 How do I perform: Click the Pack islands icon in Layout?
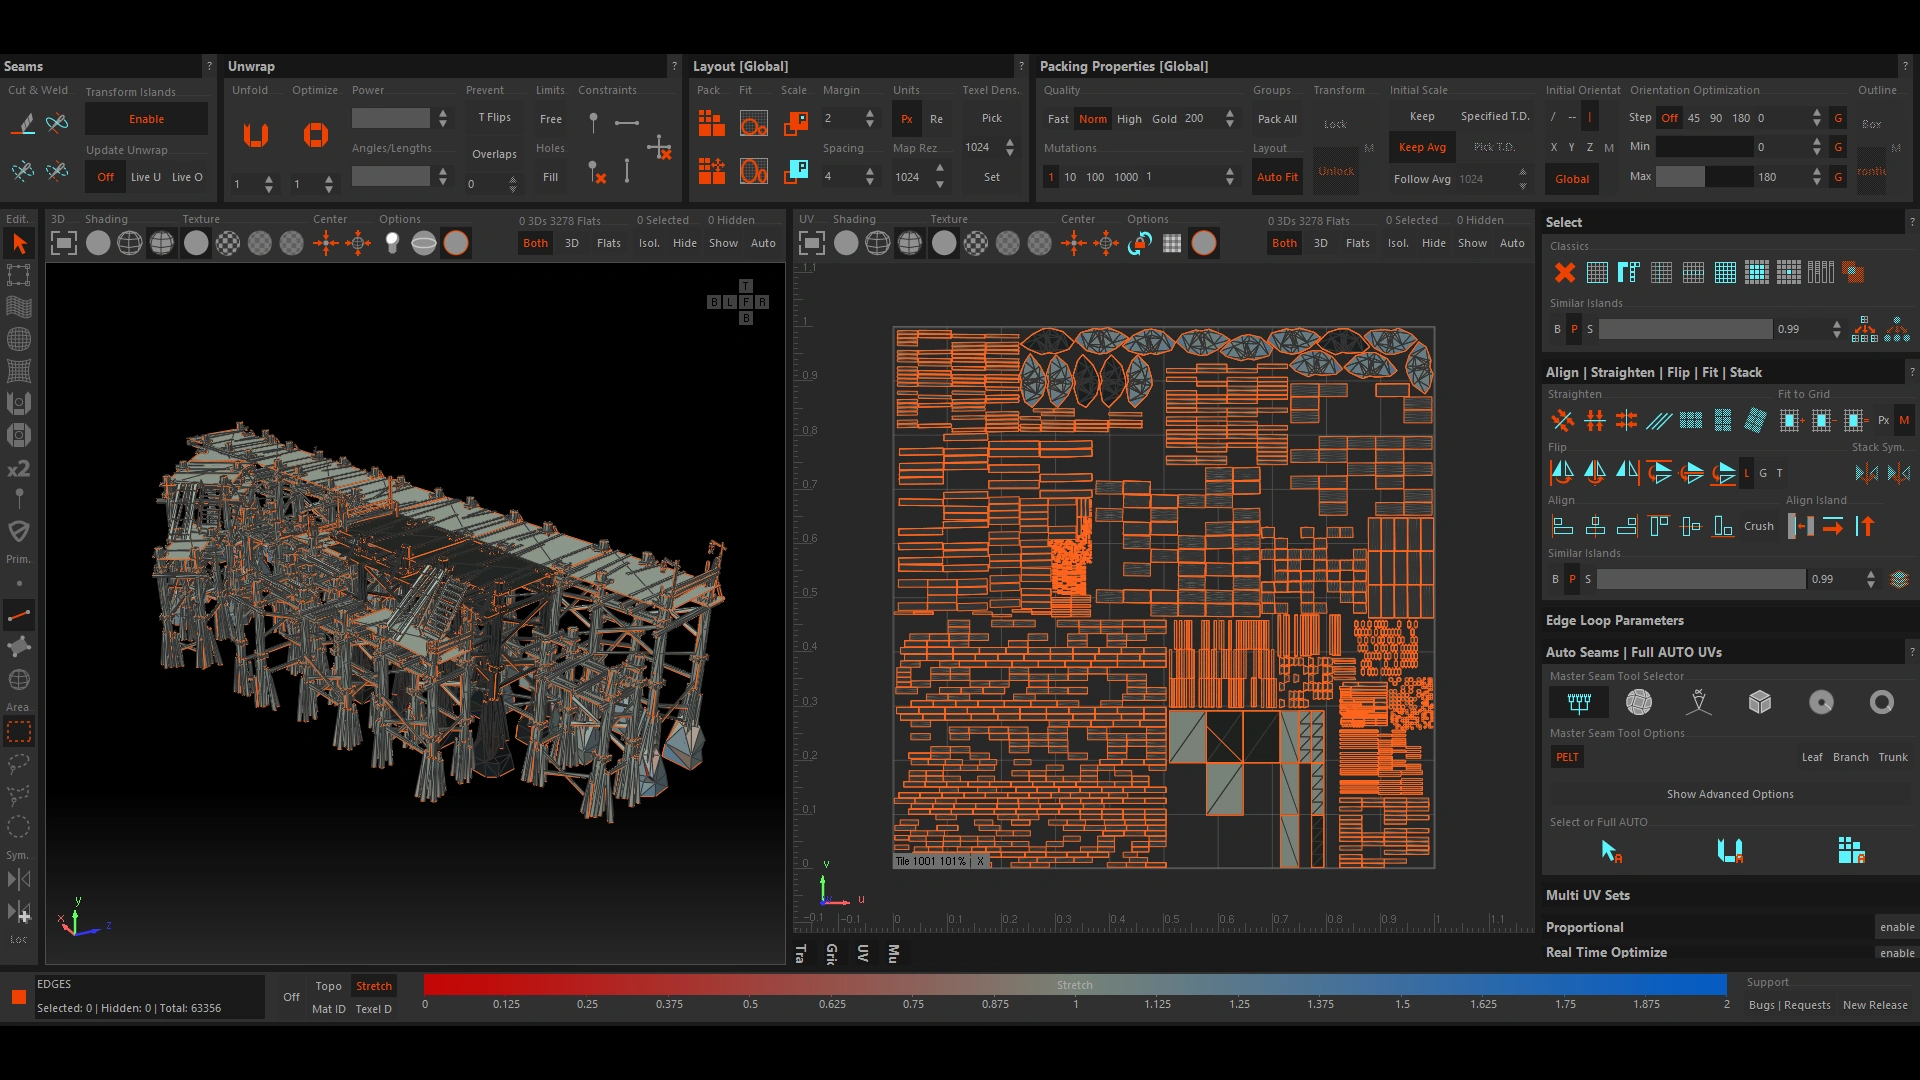[x=711, y=123]
